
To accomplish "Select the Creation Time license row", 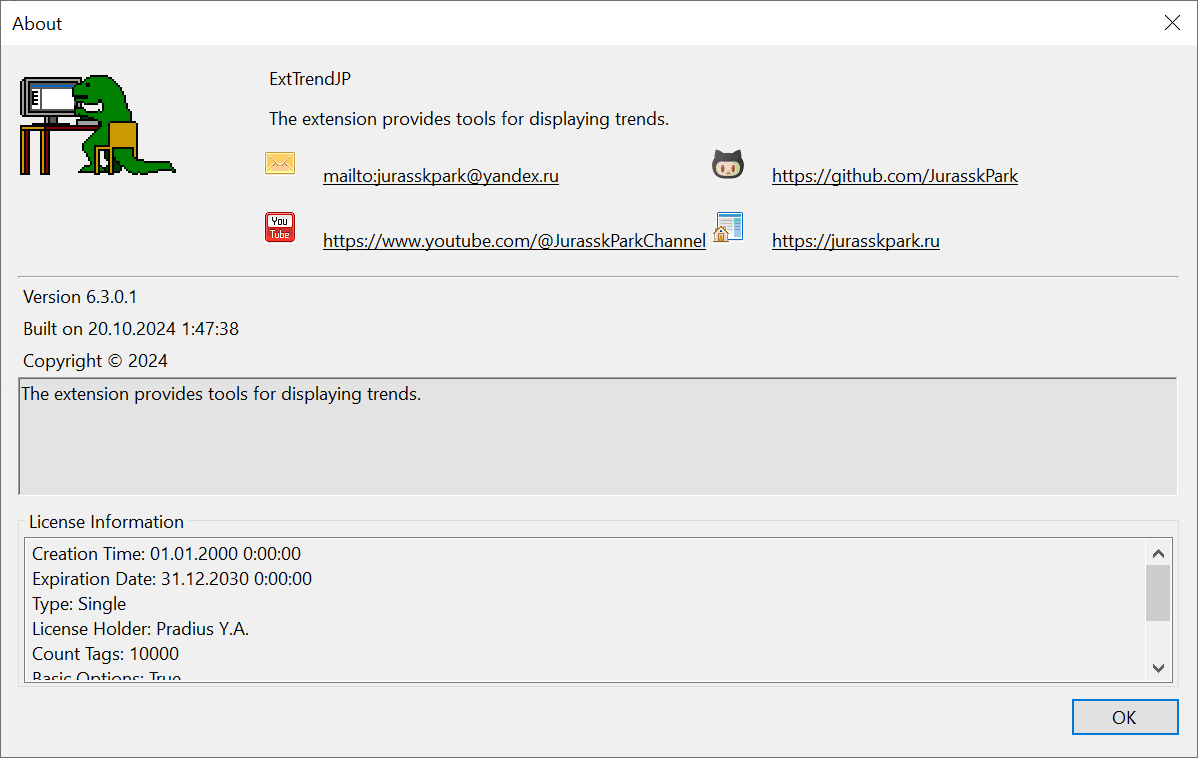I will 167,553.
